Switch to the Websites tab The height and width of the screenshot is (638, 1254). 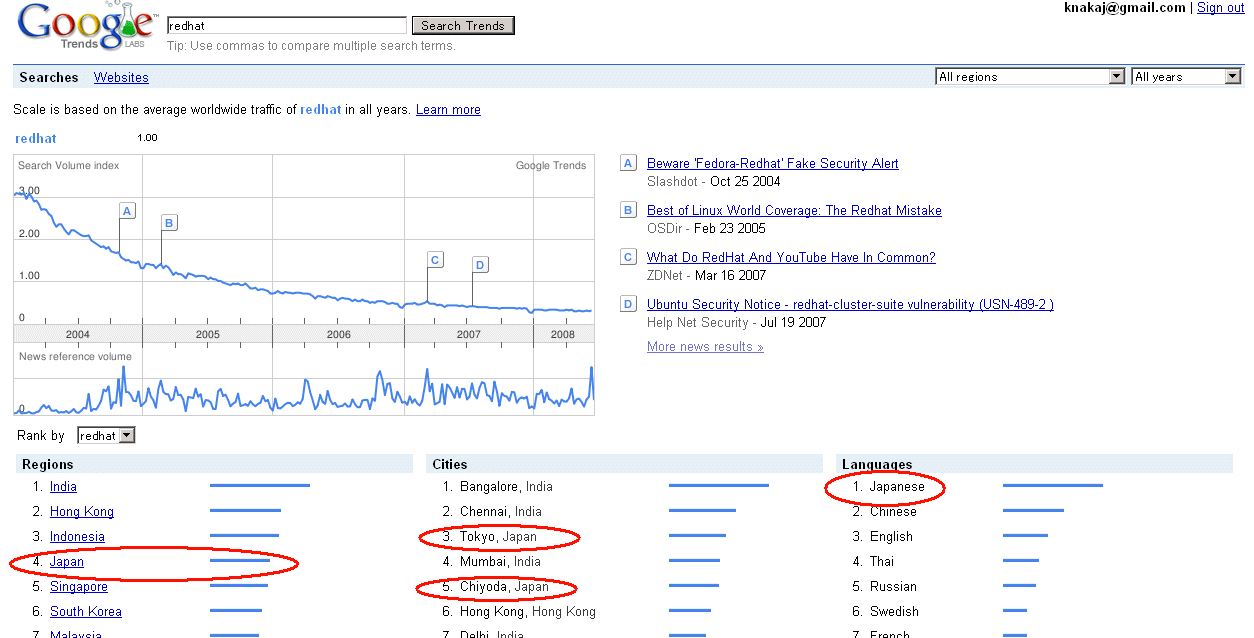tap(121, 77)
